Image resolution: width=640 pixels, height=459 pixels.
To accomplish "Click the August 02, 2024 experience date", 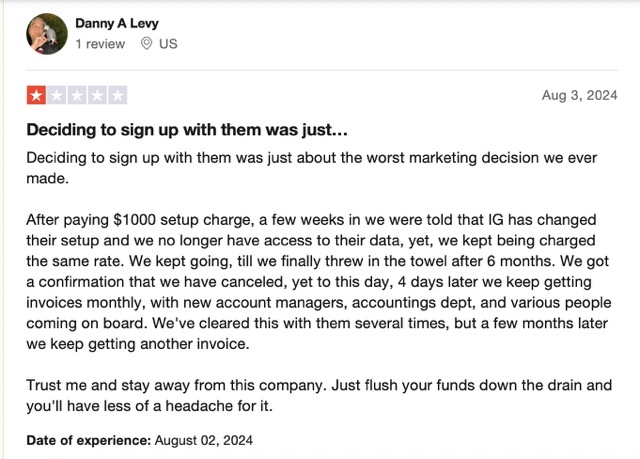I will tap(204, 441).
